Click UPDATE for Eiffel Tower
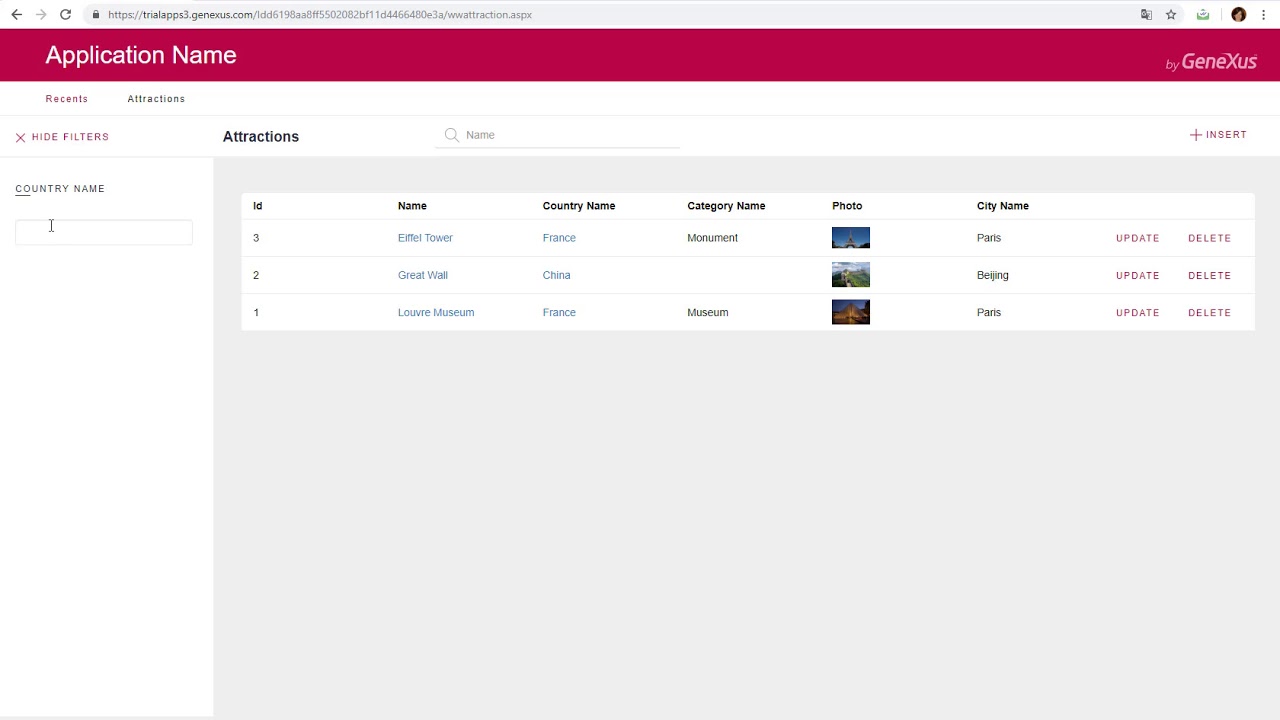1280x720 pixels. click(1138, 238)
